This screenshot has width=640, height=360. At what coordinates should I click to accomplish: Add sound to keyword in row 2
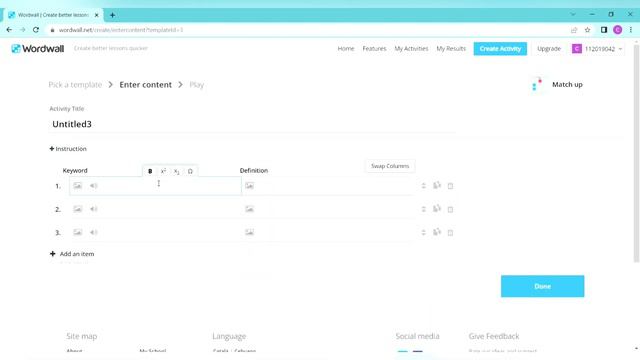94,209
